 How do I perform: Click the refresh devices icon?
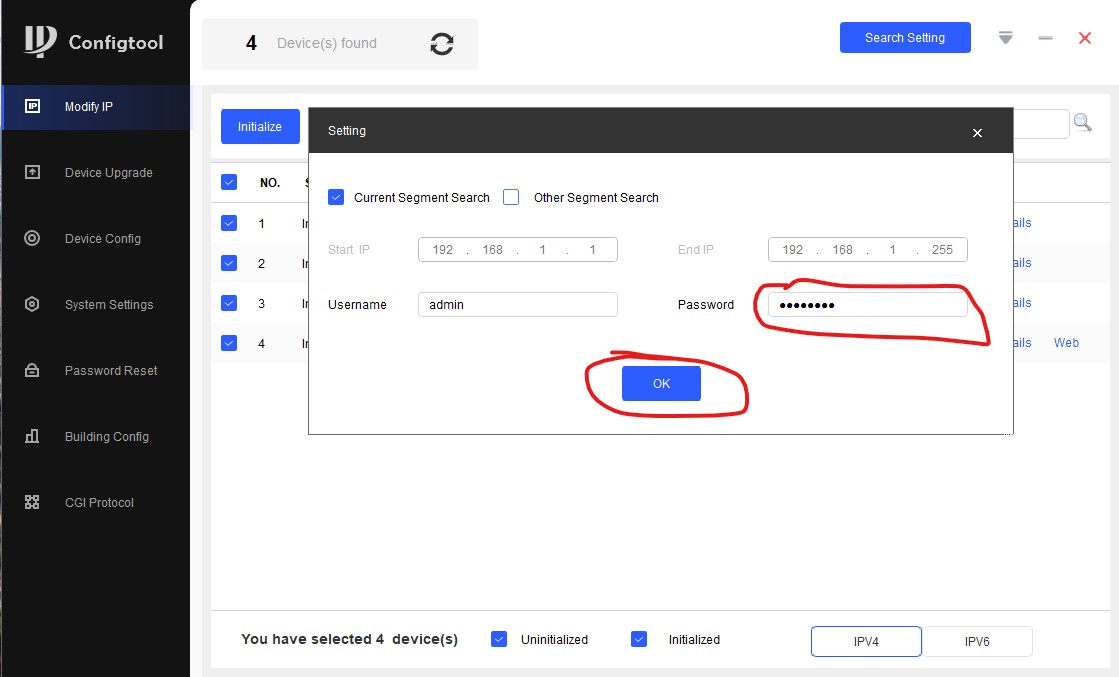point(441,44)
